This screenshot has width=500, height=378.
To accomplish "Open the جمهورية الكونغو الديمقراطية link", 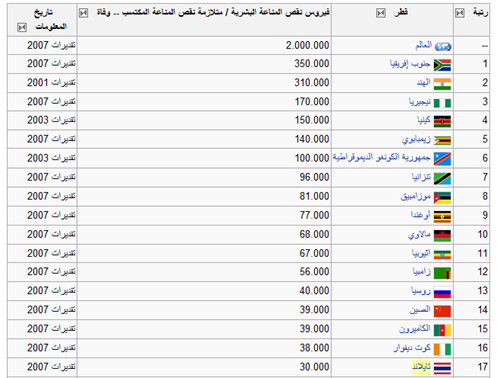I will 382,157.
